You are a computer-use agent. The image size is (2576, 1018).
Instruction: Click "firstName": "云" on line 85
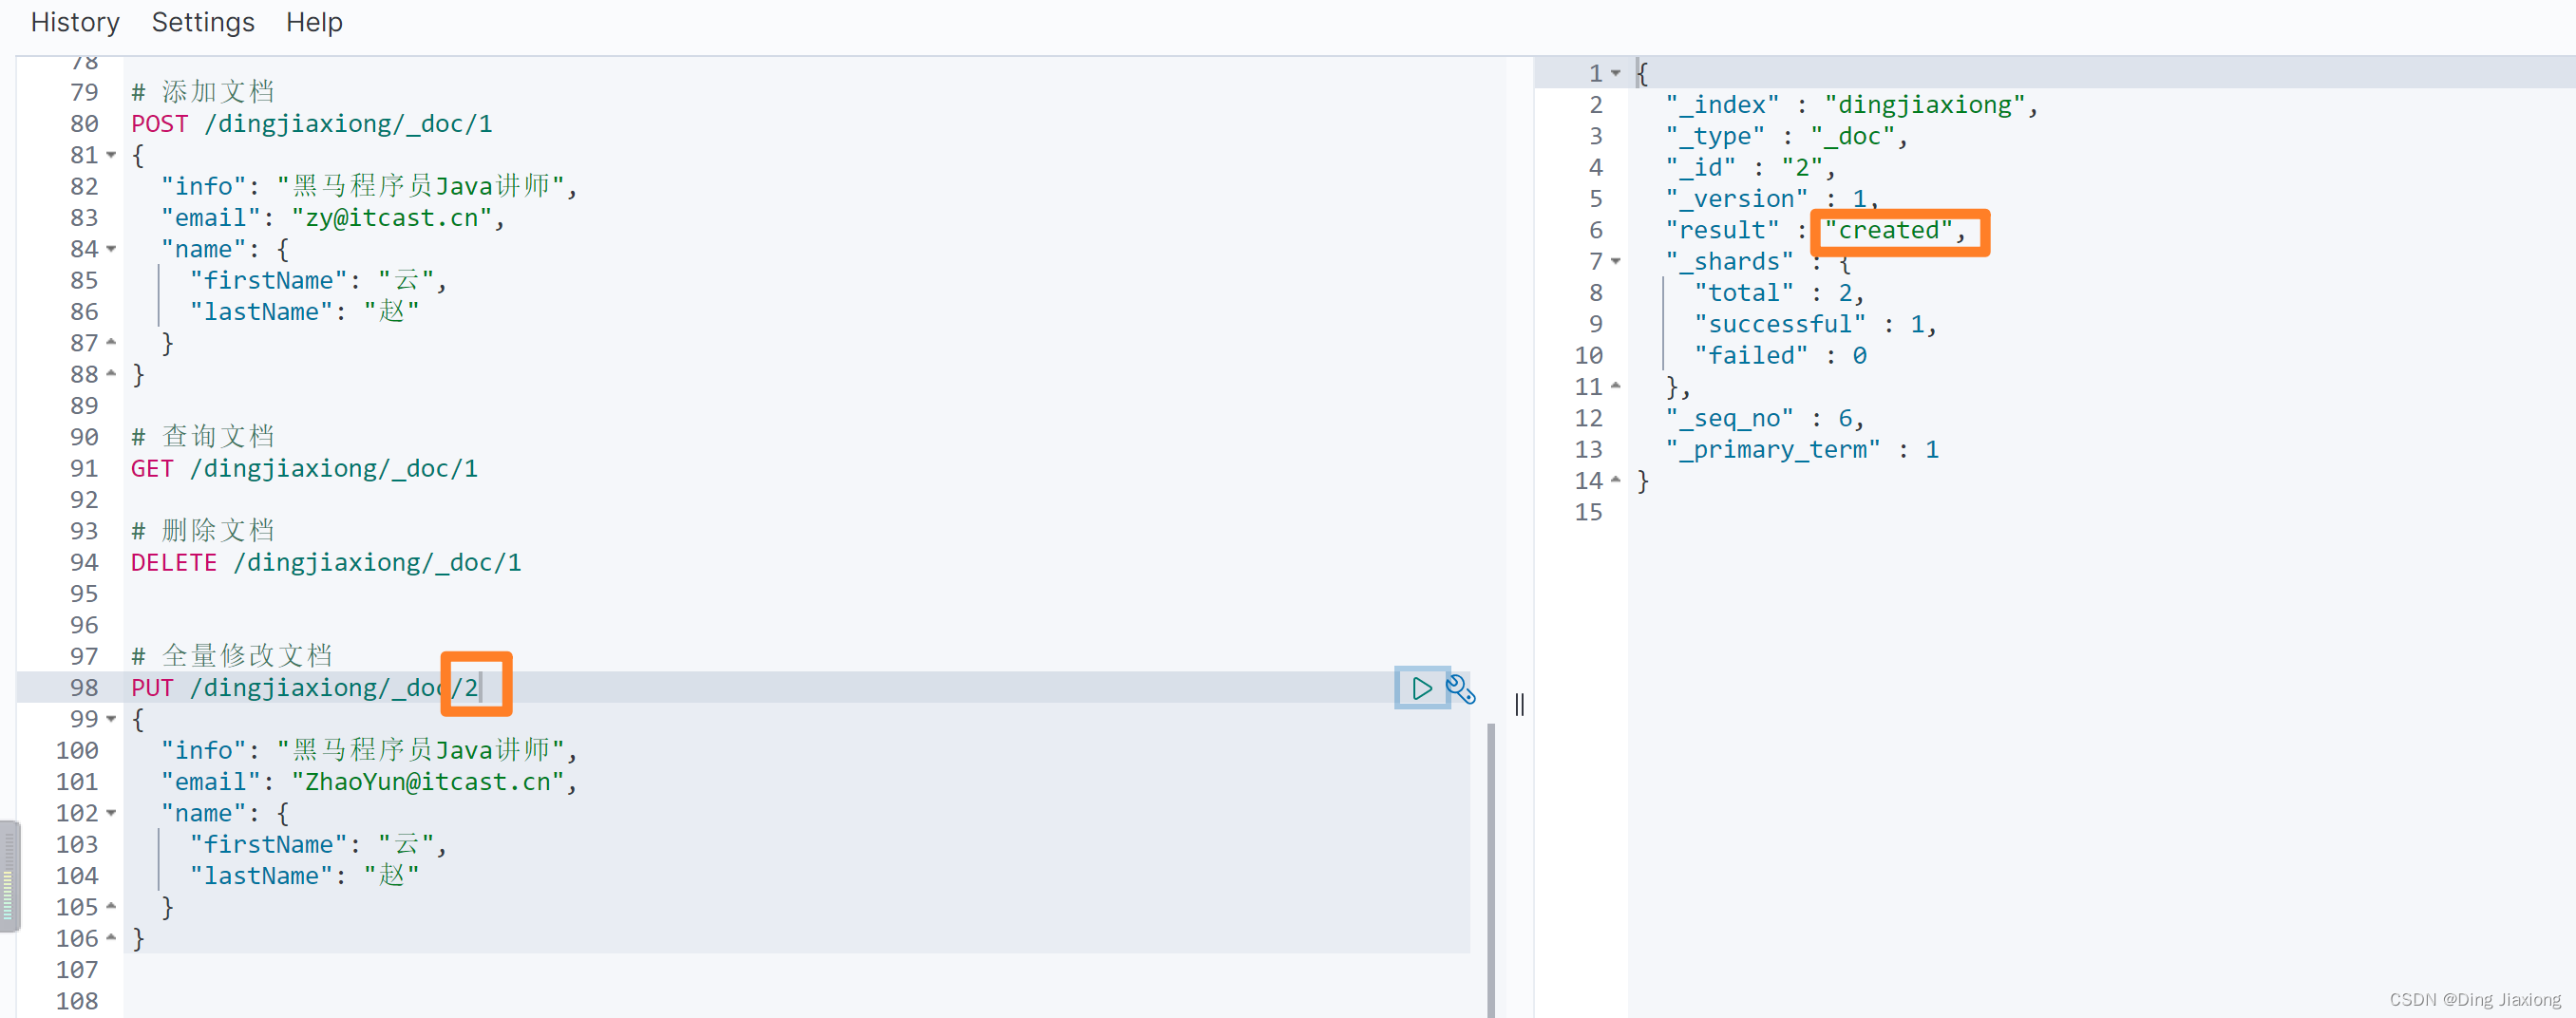(x=318, y=281)
